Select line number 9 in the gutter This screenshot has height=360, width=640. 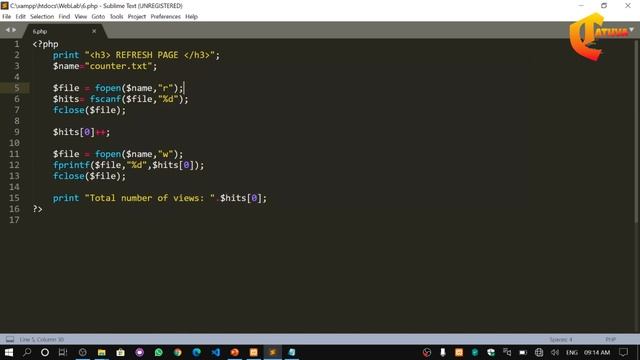[x=16, y=132]
